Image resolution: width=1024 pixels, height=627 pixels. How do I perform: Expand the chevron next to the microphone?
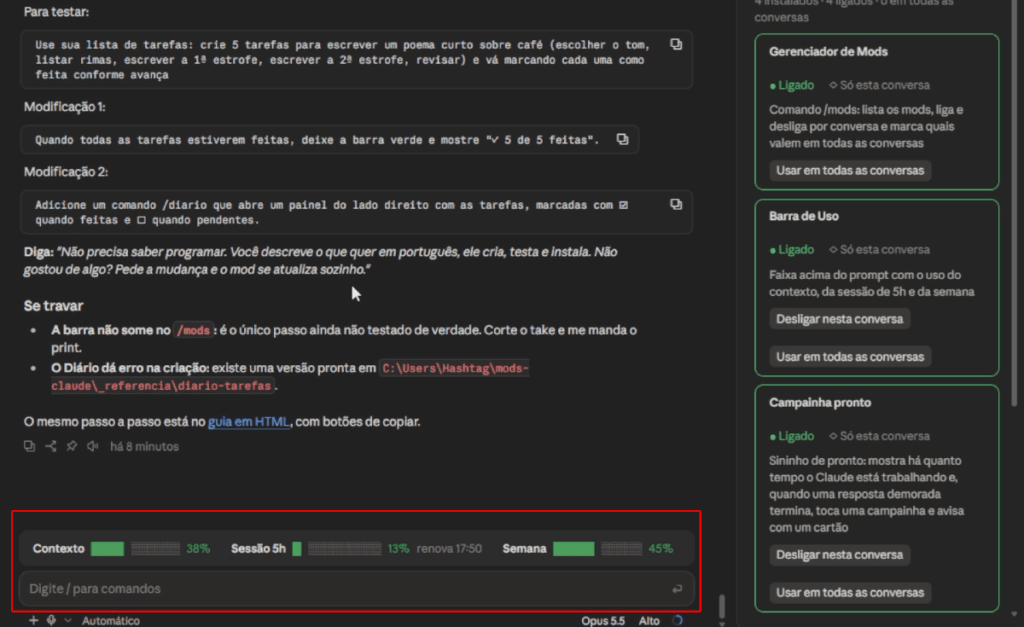(68, 620)
